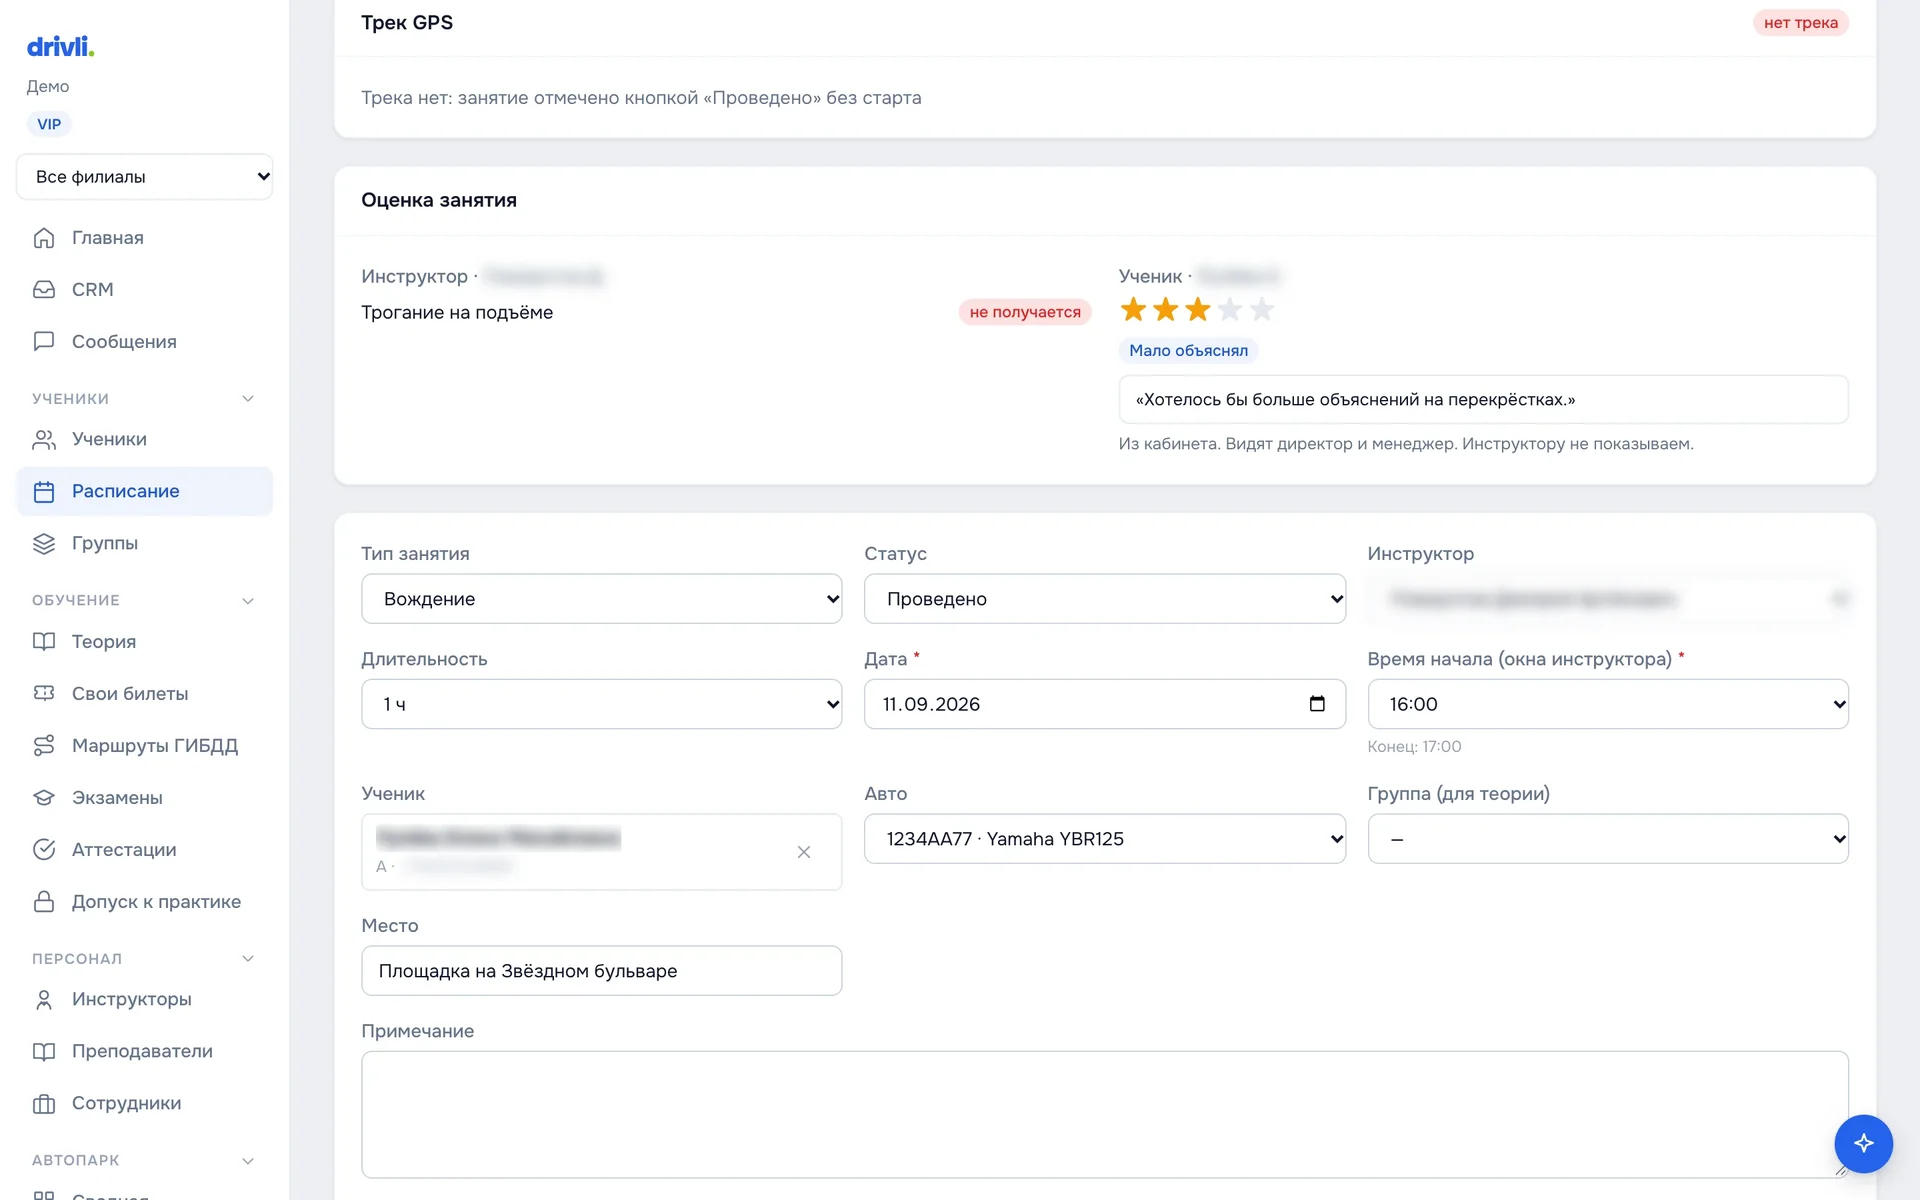Go to Ученики list
Viewport: 1920px width, 1200px height.
tap(144, 439)
